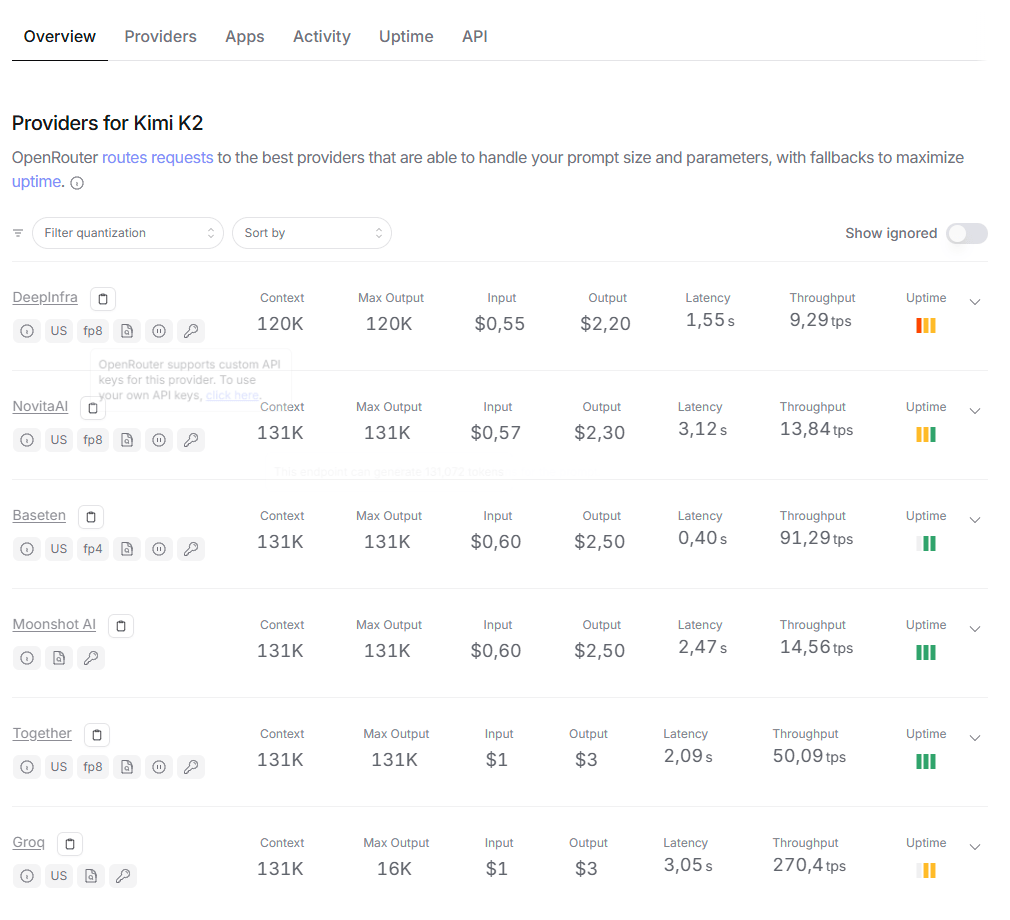Click the US region badge for DeepInfra

tap(59, 331)
